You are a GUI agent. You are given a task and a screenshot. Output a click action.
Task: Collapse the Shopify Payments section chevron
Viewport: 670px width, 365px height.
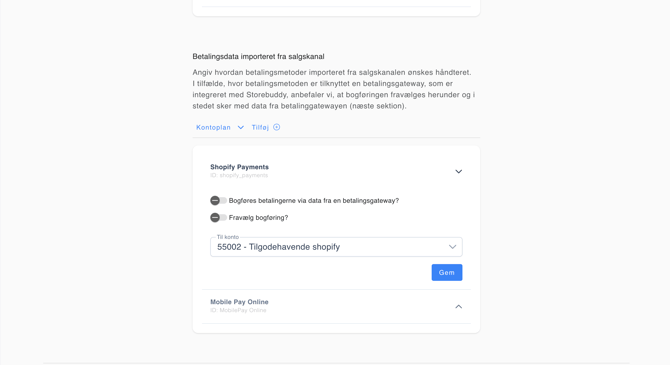pyautogui.click(x=458, y=171)
